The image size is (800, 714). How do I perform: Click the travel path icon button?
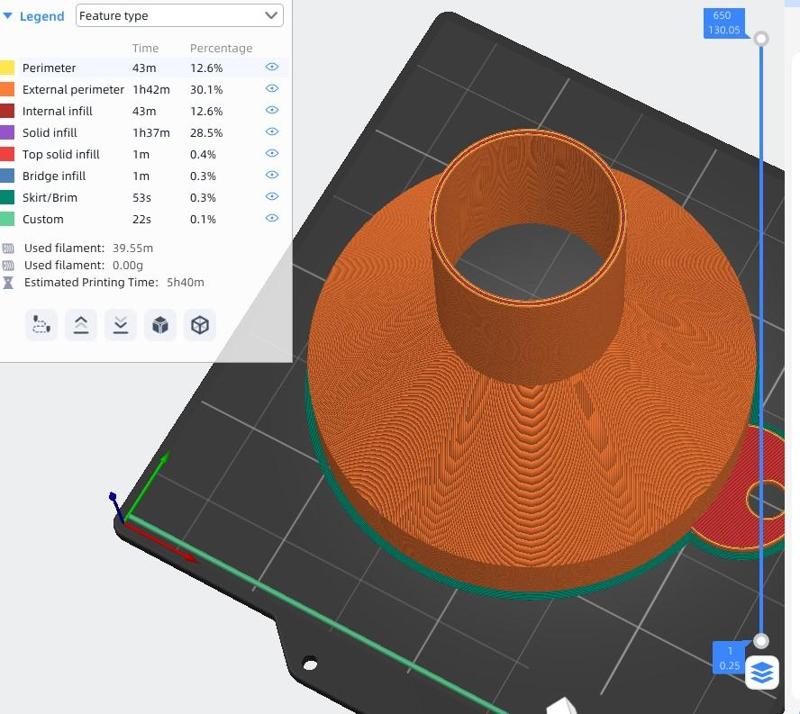[41, 325]
